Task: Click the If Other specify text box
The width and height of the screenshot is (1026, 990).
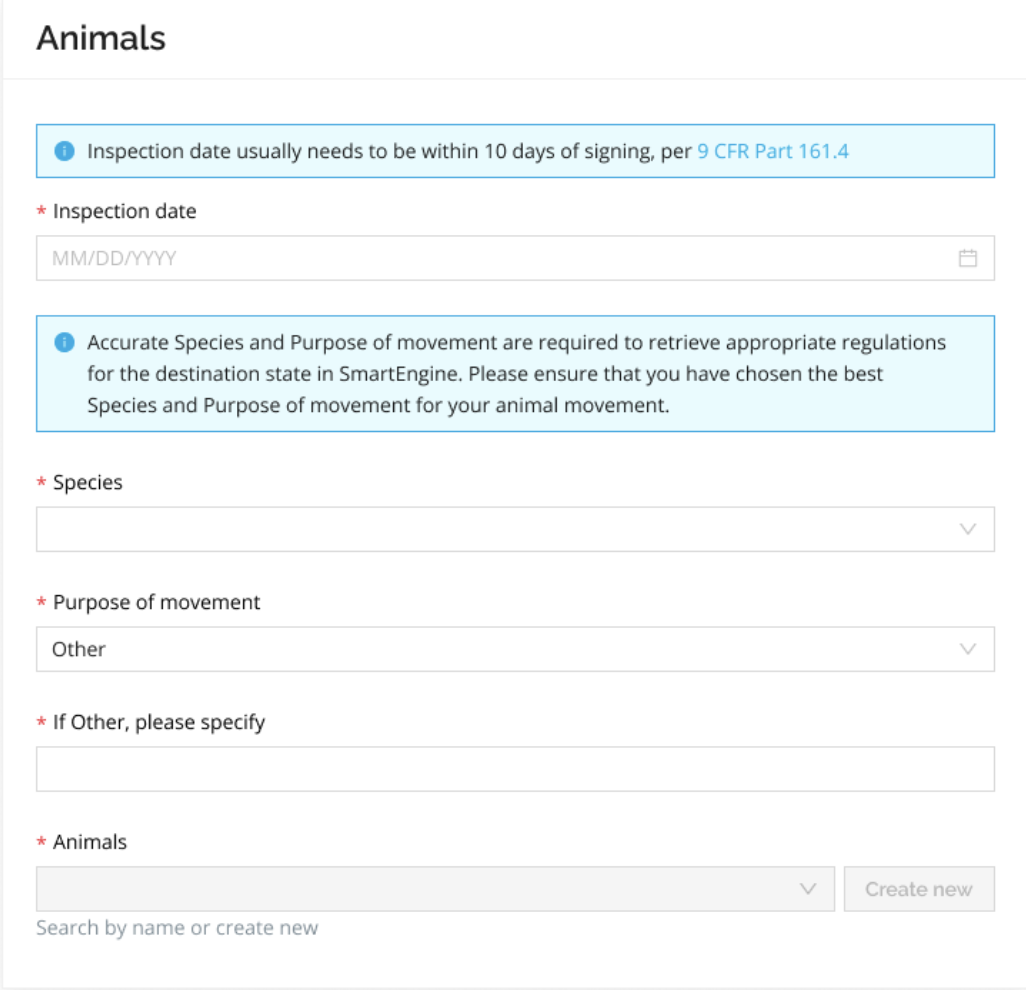Action: coord(515,769)
